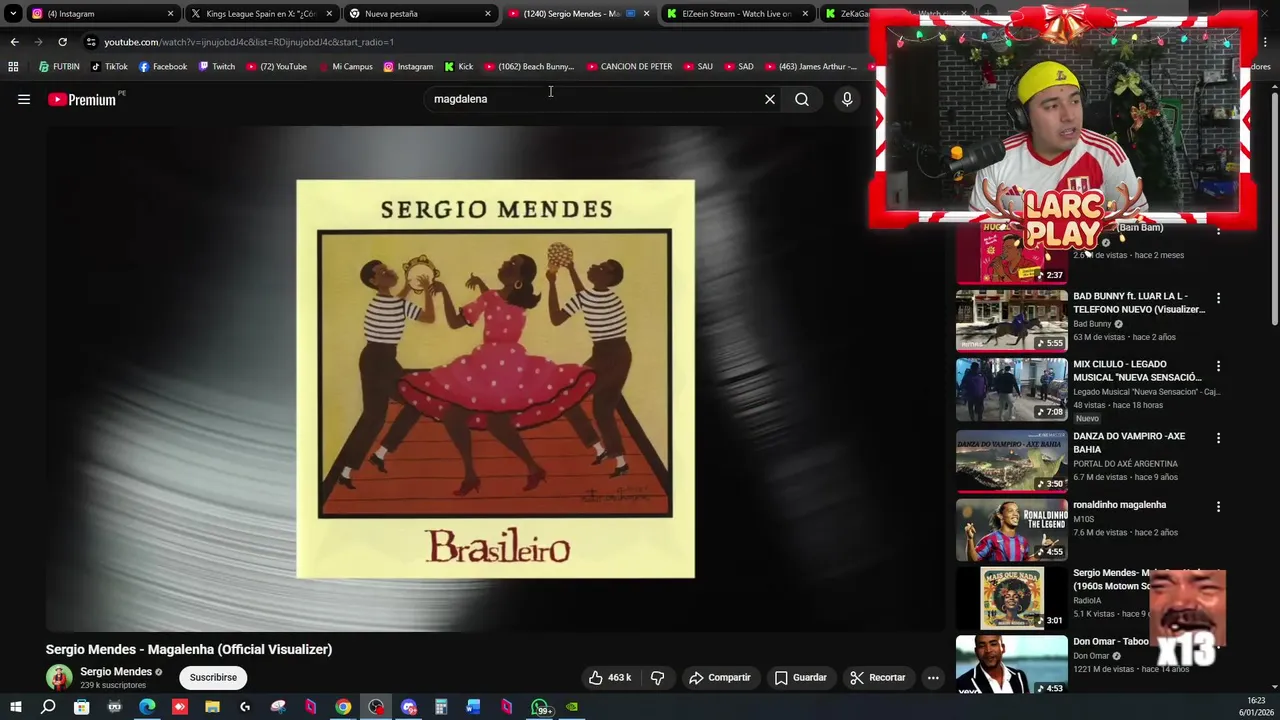The height and width of the screenshot is (720, 1280).
Task: Open Don Omar Taboo video thumbnail
Action: (1011, 665)
